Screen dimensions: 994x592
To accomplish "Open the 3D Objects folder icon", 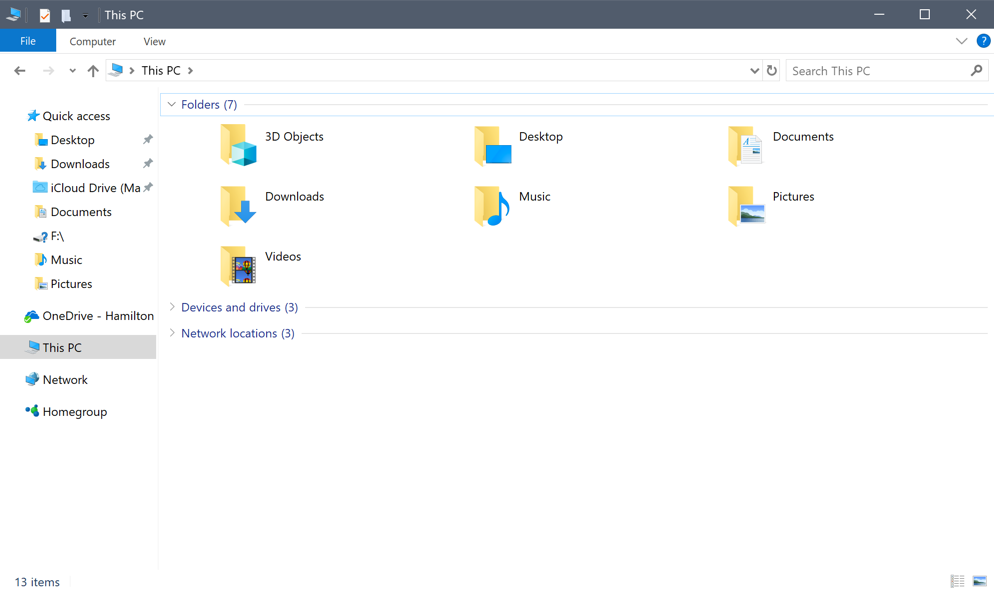I will [x=238, y=145].
